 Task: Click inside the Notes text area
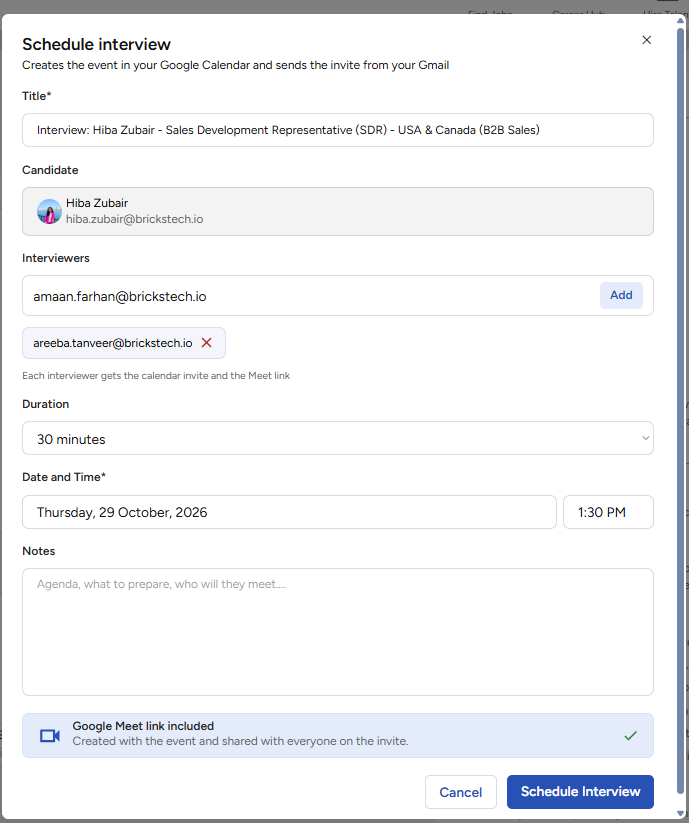(337, 632)
